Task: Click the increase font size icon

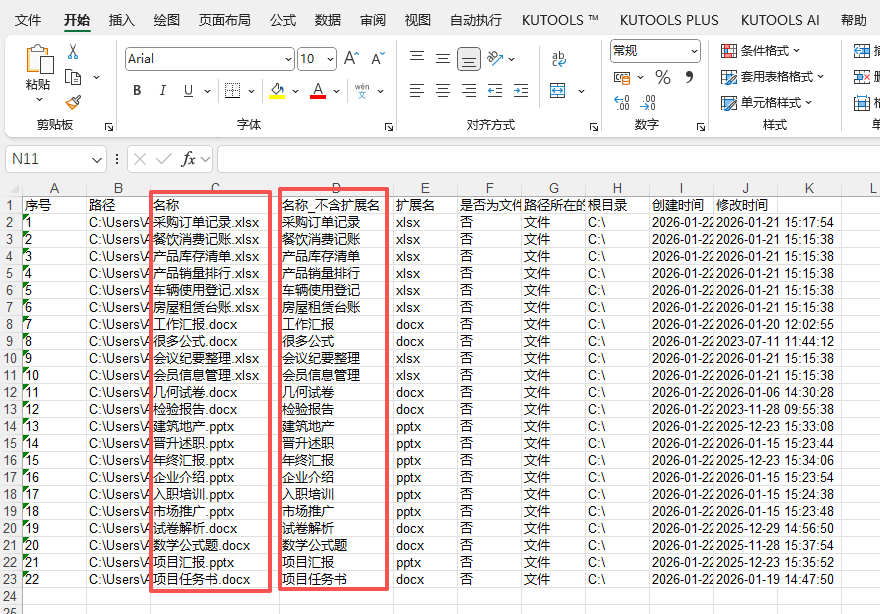Action: tap(350, 58)
